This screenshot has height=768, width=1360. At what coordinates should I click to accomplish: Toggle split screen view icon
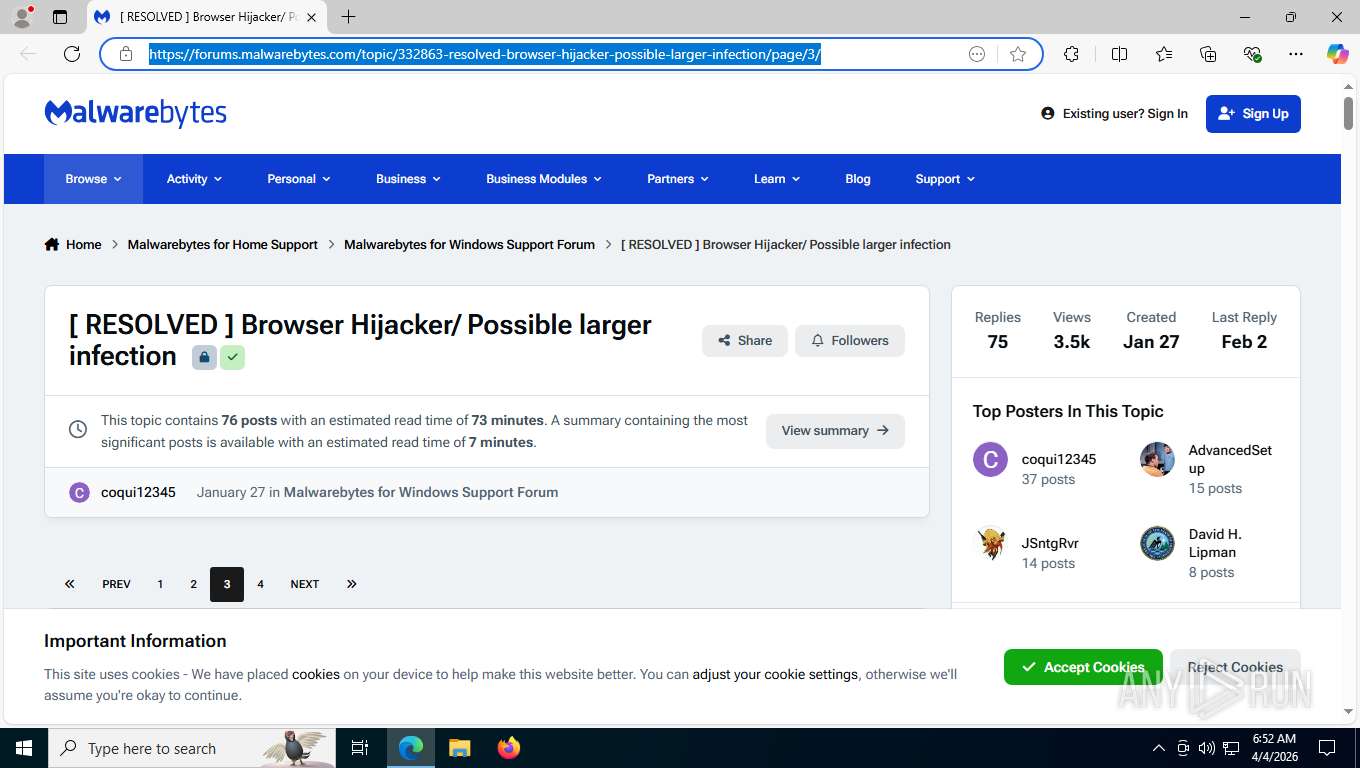pyautogui.click(x=1119, y=54)
